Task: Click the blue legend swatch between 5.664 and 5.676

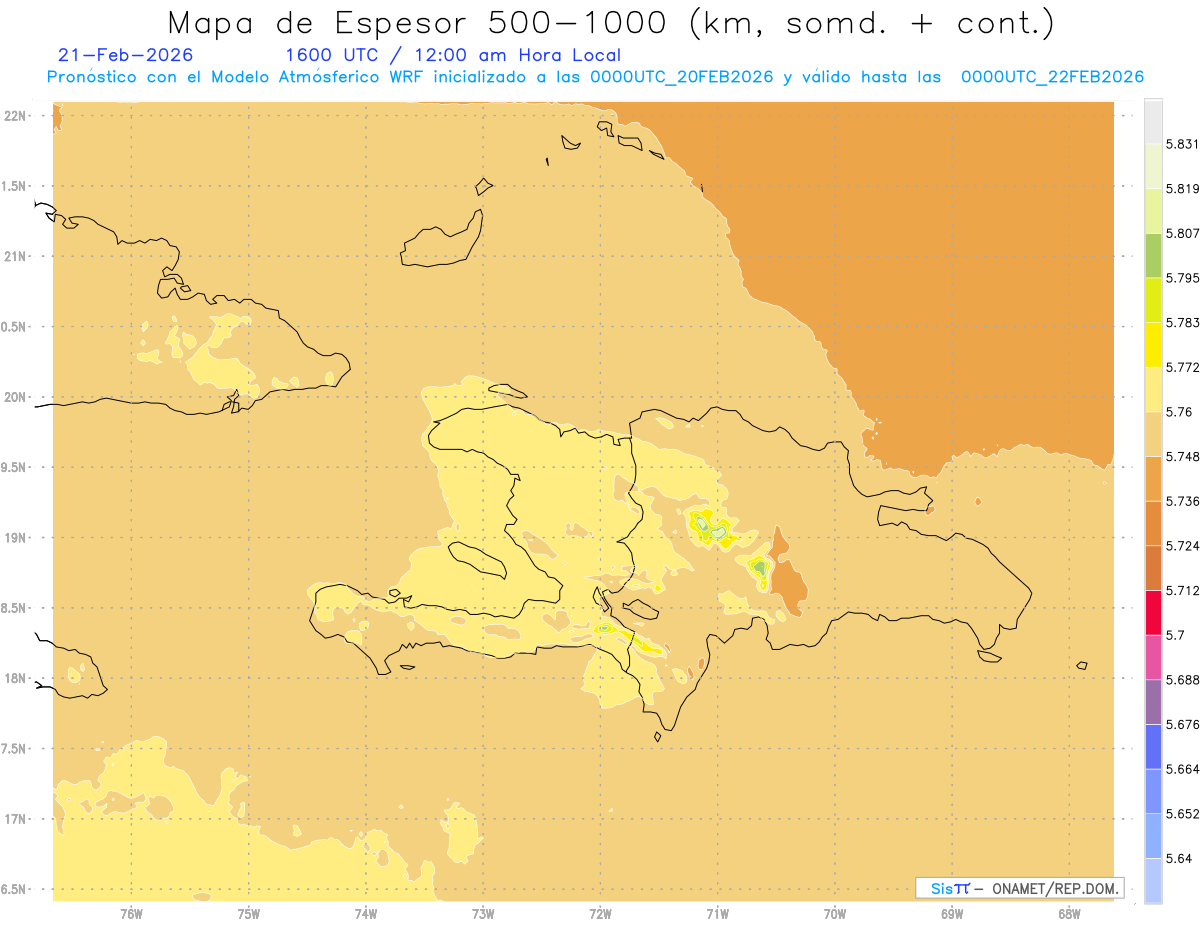Action: (1153, 746)
